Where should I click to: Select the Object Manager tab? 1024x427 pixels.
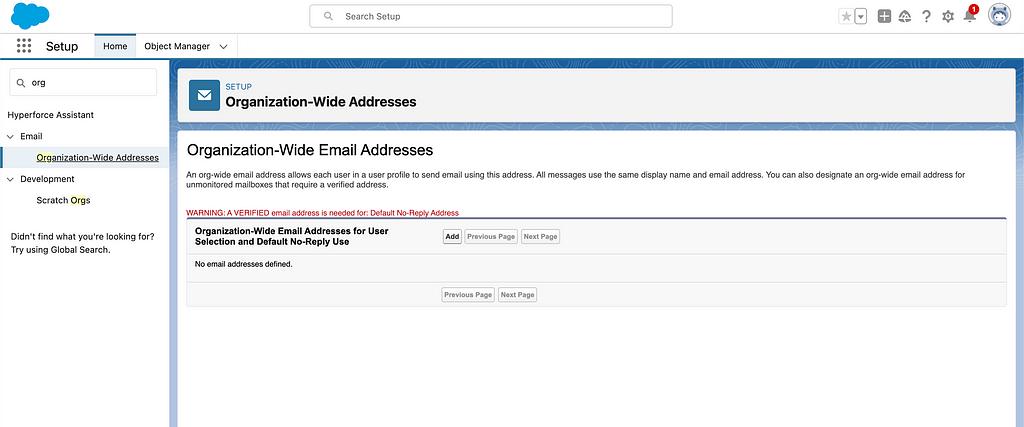coord(177,46)
